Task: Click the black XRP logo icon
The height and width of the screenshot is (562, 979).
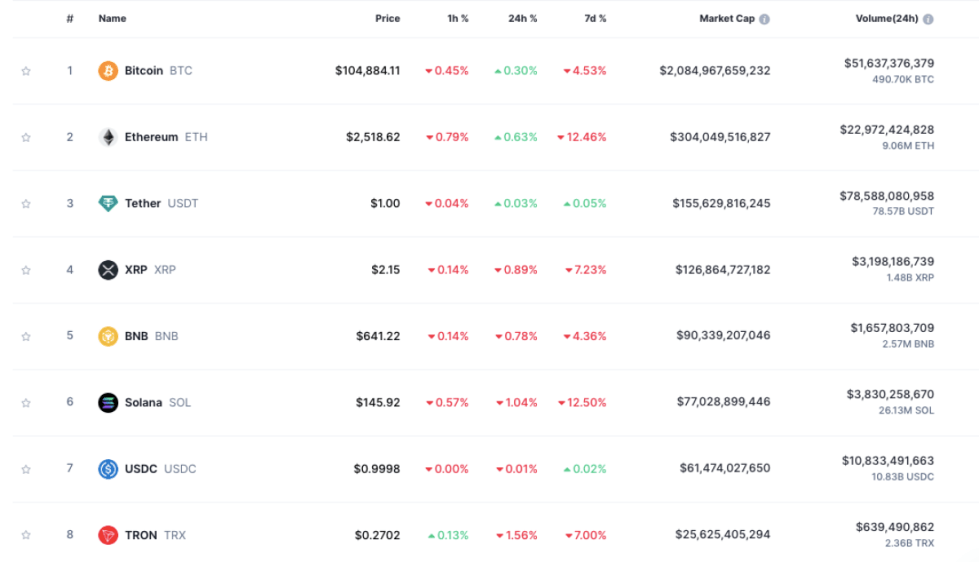Action: pyautogui.click(x=108, y=270)
